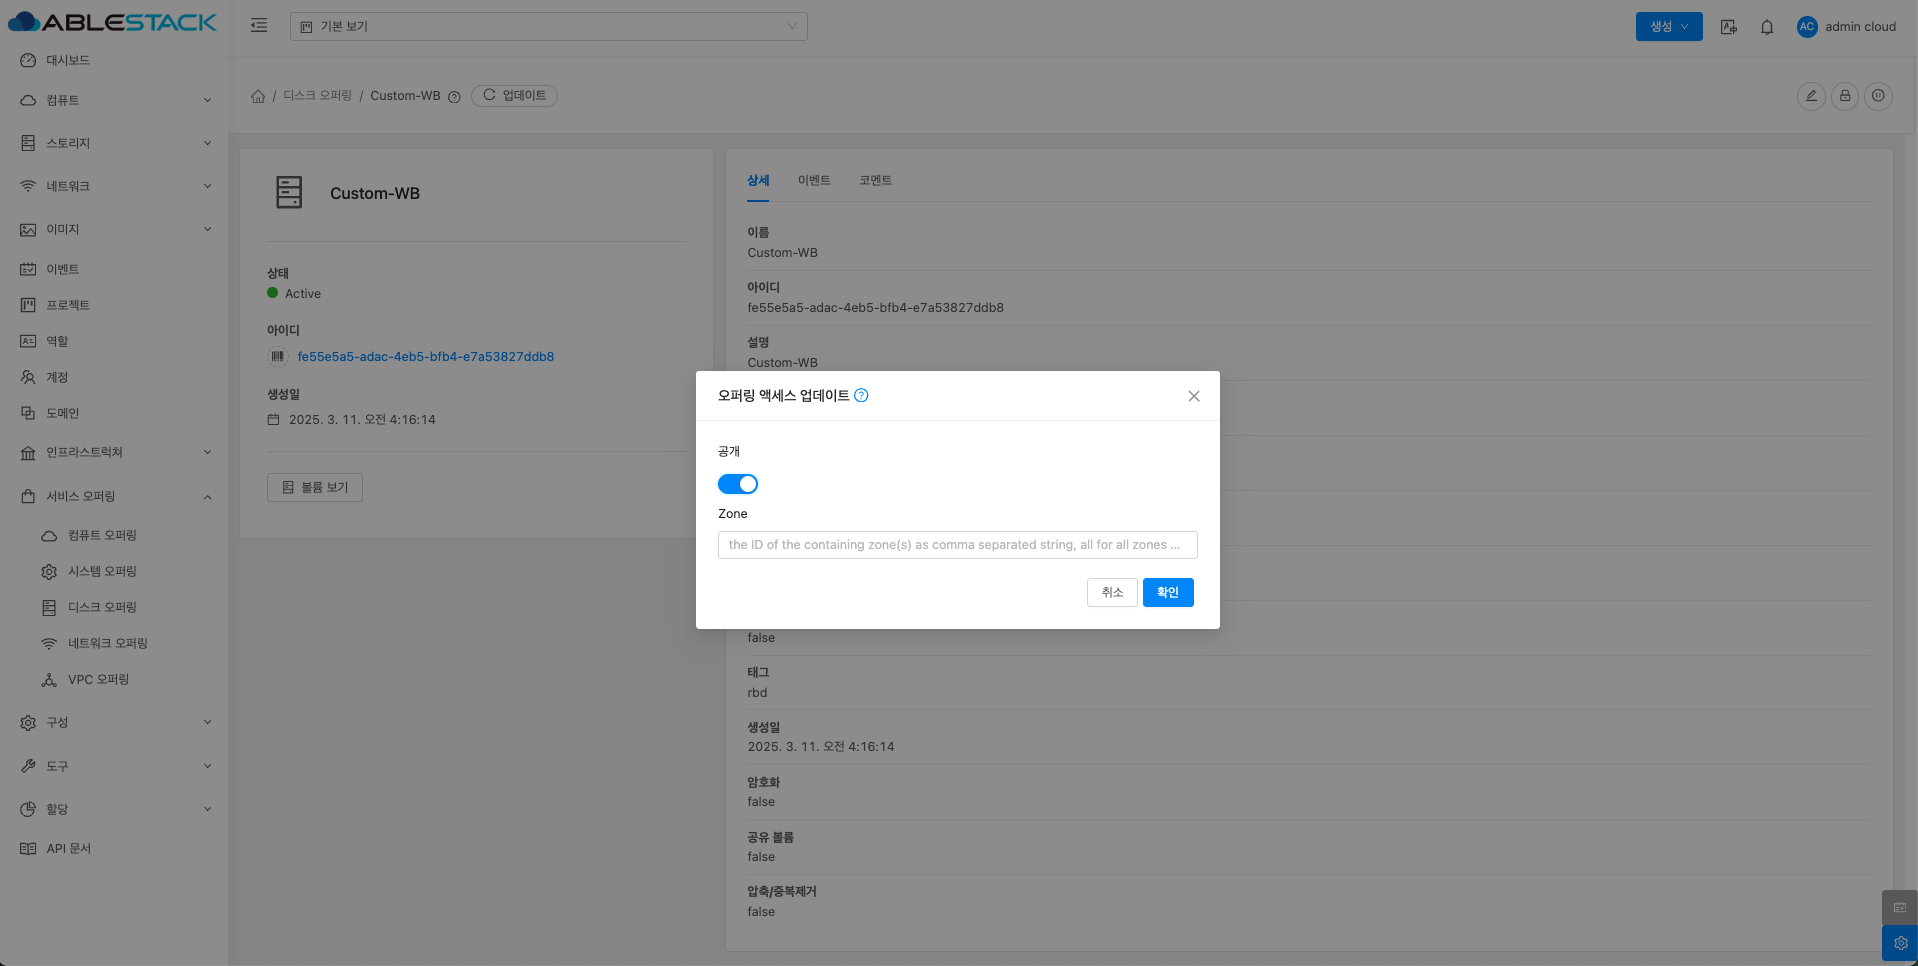Image resolution: width=1918 pixels, height=966 pixels.
Task: Open 네트워크 오퍼링 submenu item
Action: (114, 643)
